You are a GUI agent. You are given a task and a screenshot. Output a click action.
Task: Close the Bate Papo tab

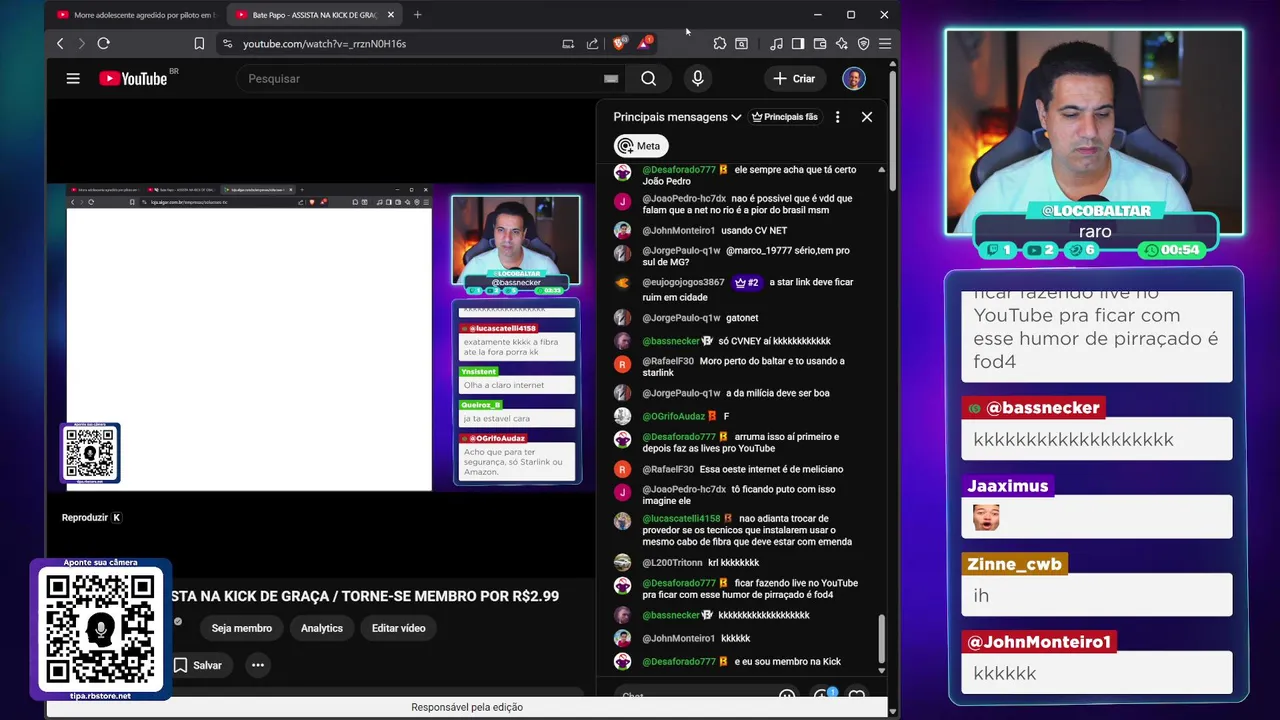tap(391, 15)
